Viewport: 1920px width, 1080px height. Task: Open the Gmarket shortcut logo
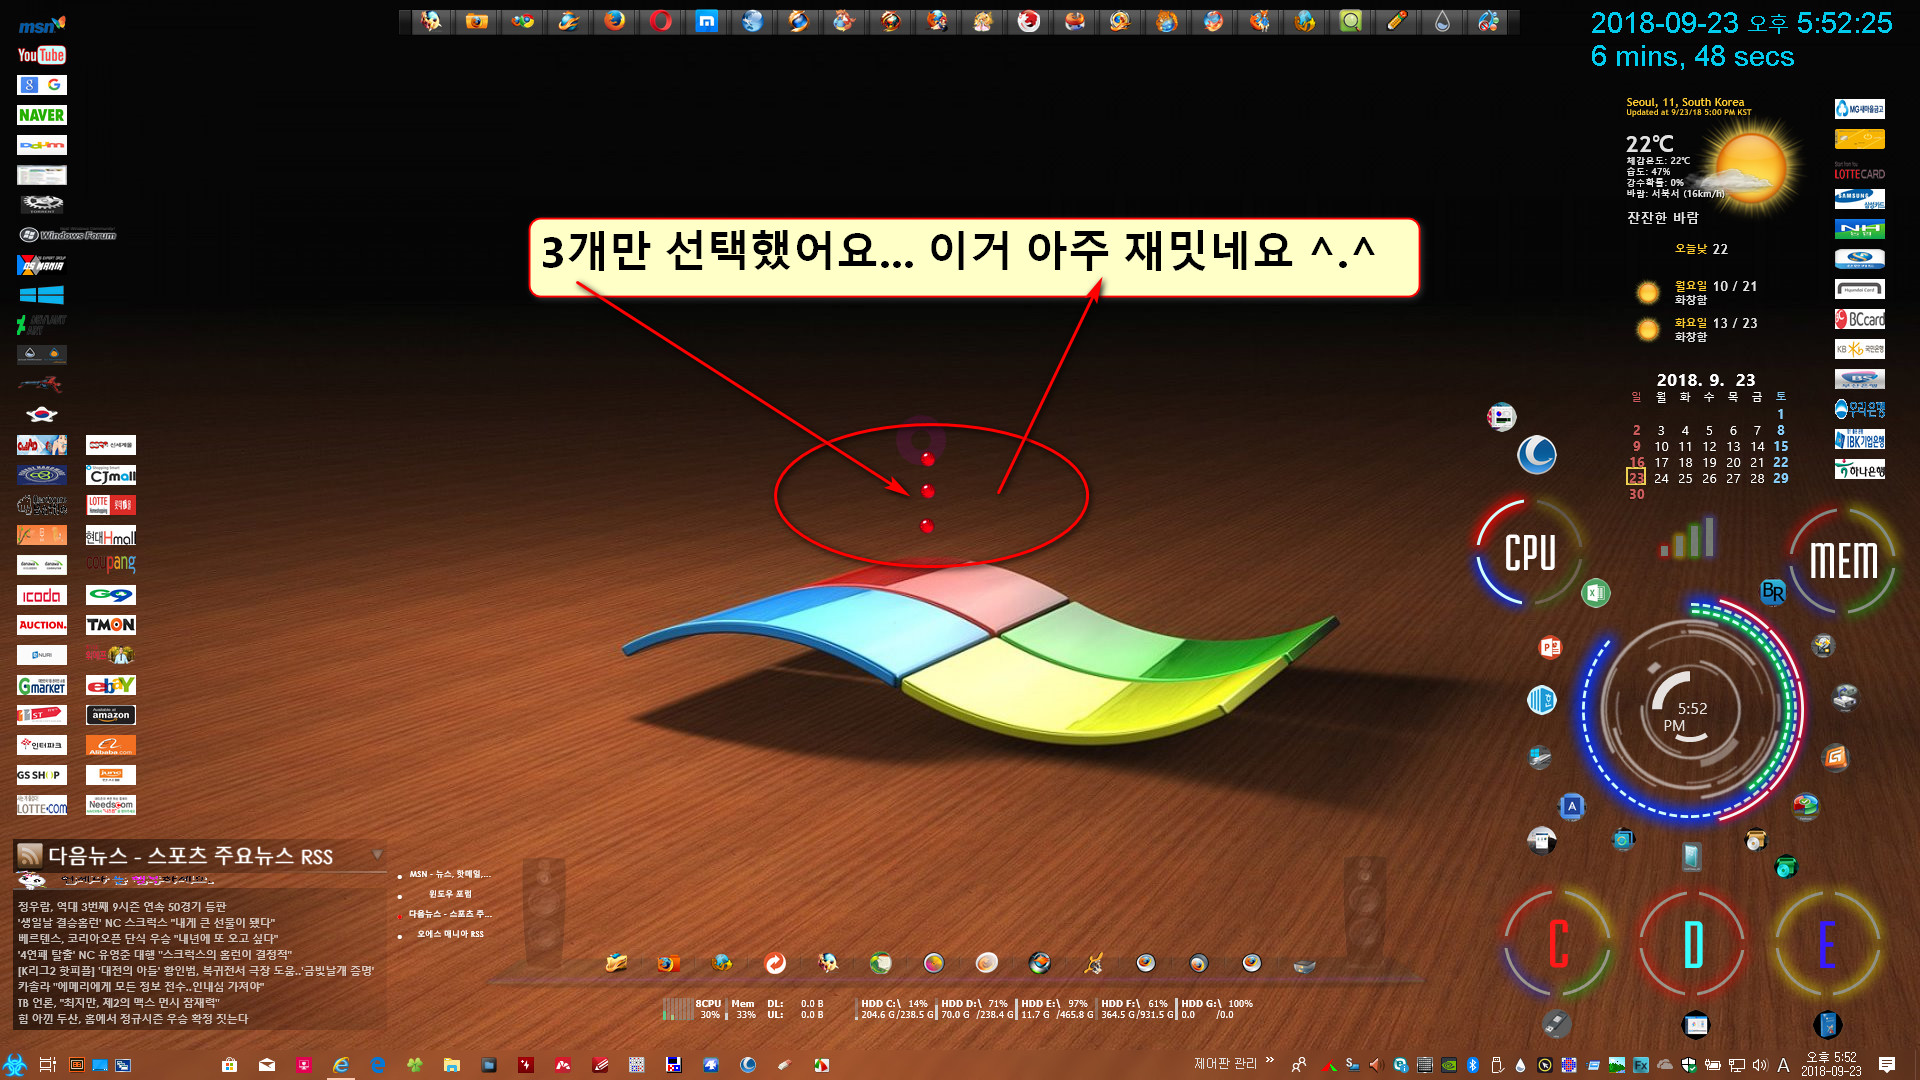pos(41,685)
